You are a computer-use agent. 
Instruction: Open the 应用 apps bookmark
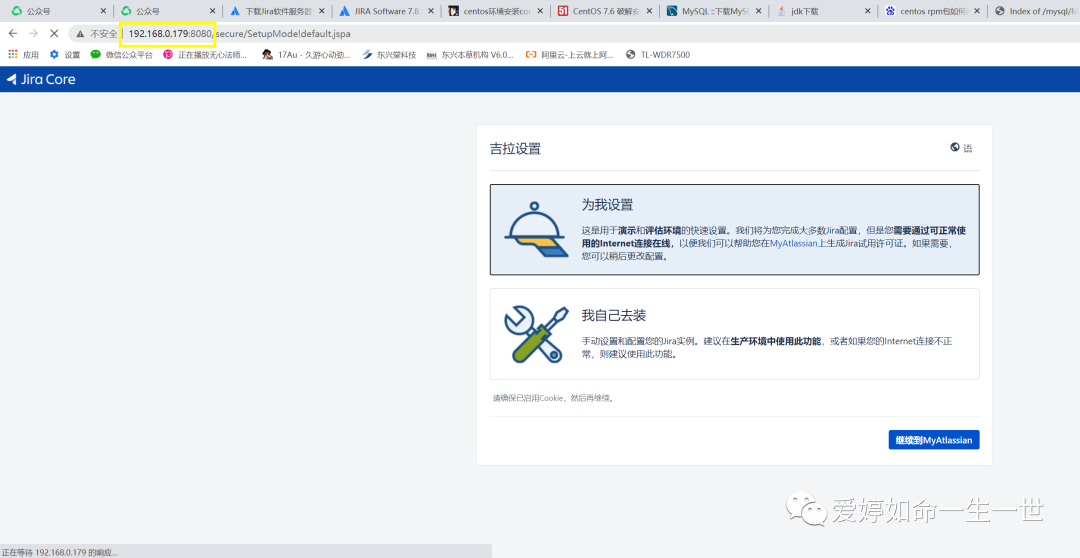[23, 54]
